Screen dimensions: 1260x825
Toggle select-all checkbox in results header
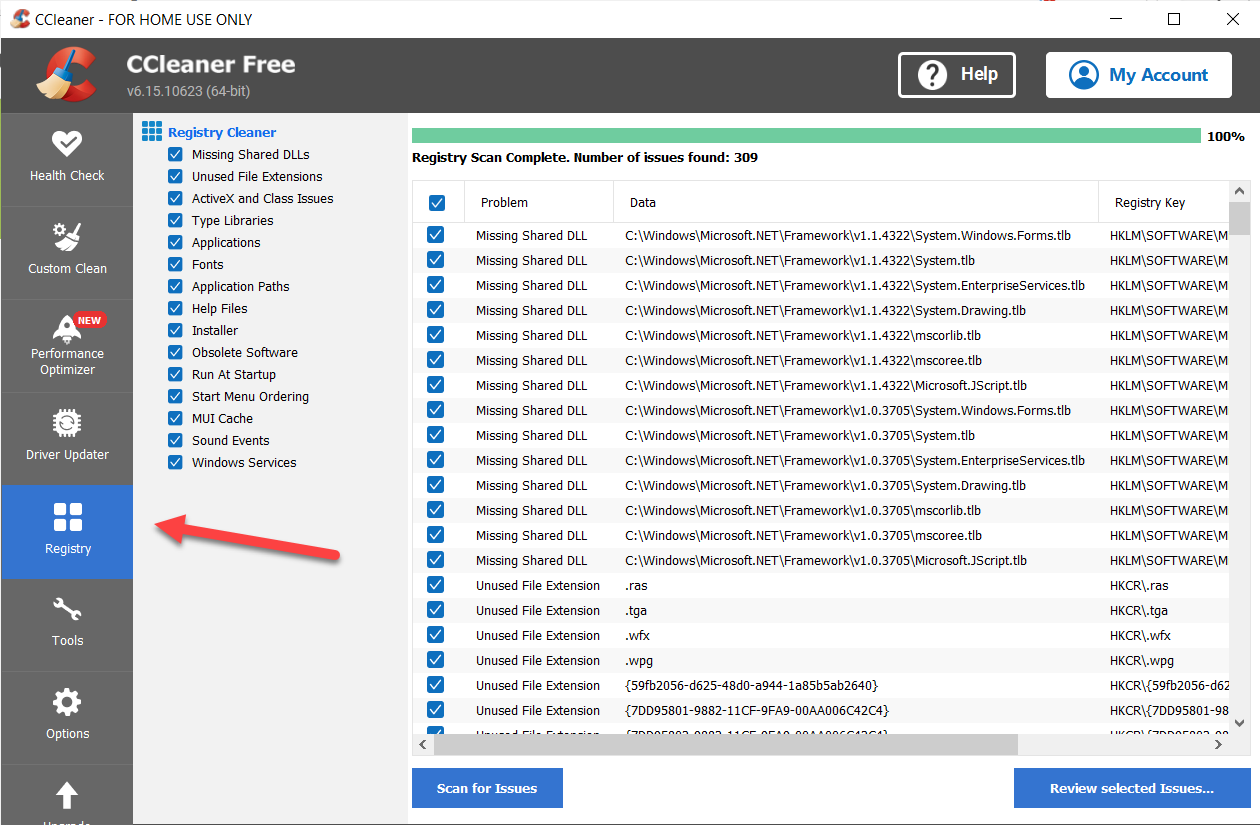click(437, 203)
